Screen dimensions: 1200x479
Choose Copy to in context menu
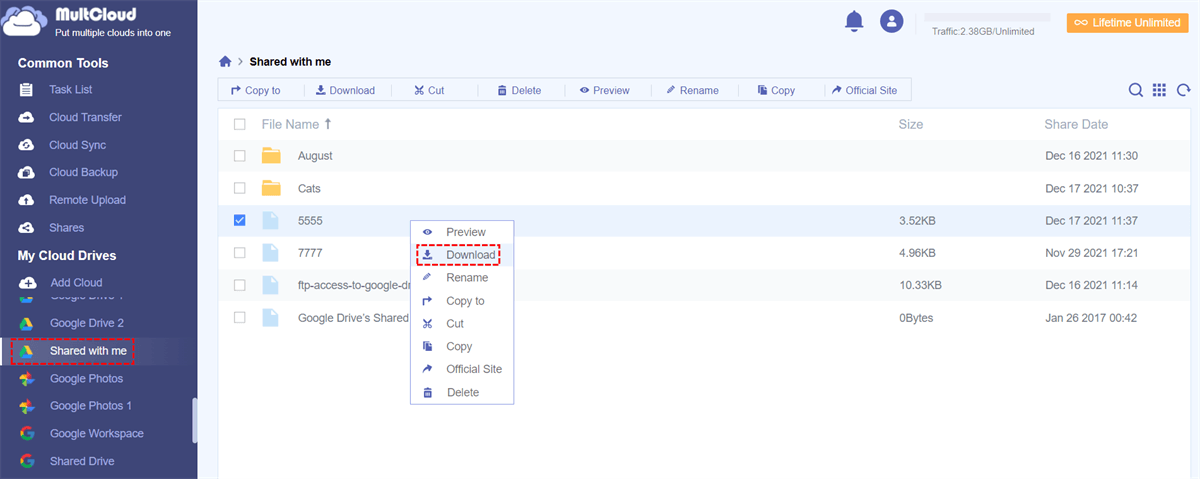tap(462, 301)
